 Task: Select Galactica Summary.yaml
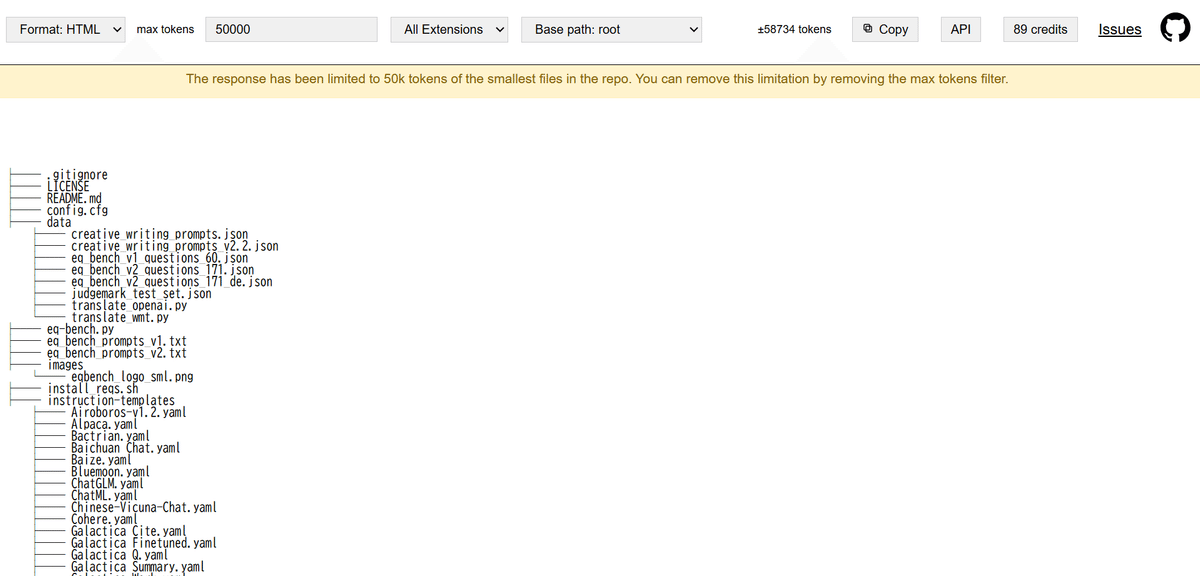click(138, 567)
